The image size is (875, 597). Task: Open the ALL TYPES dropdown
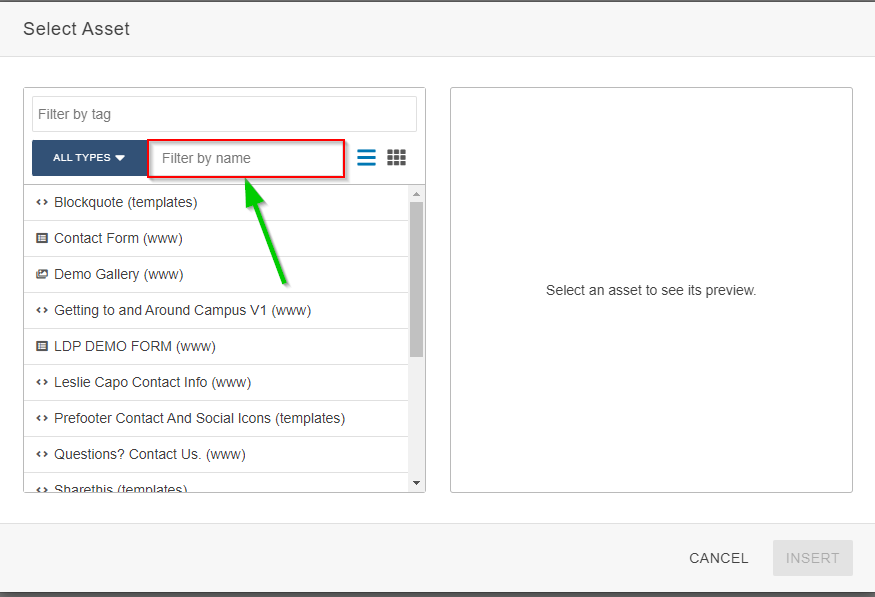click(x=89, y=158)
